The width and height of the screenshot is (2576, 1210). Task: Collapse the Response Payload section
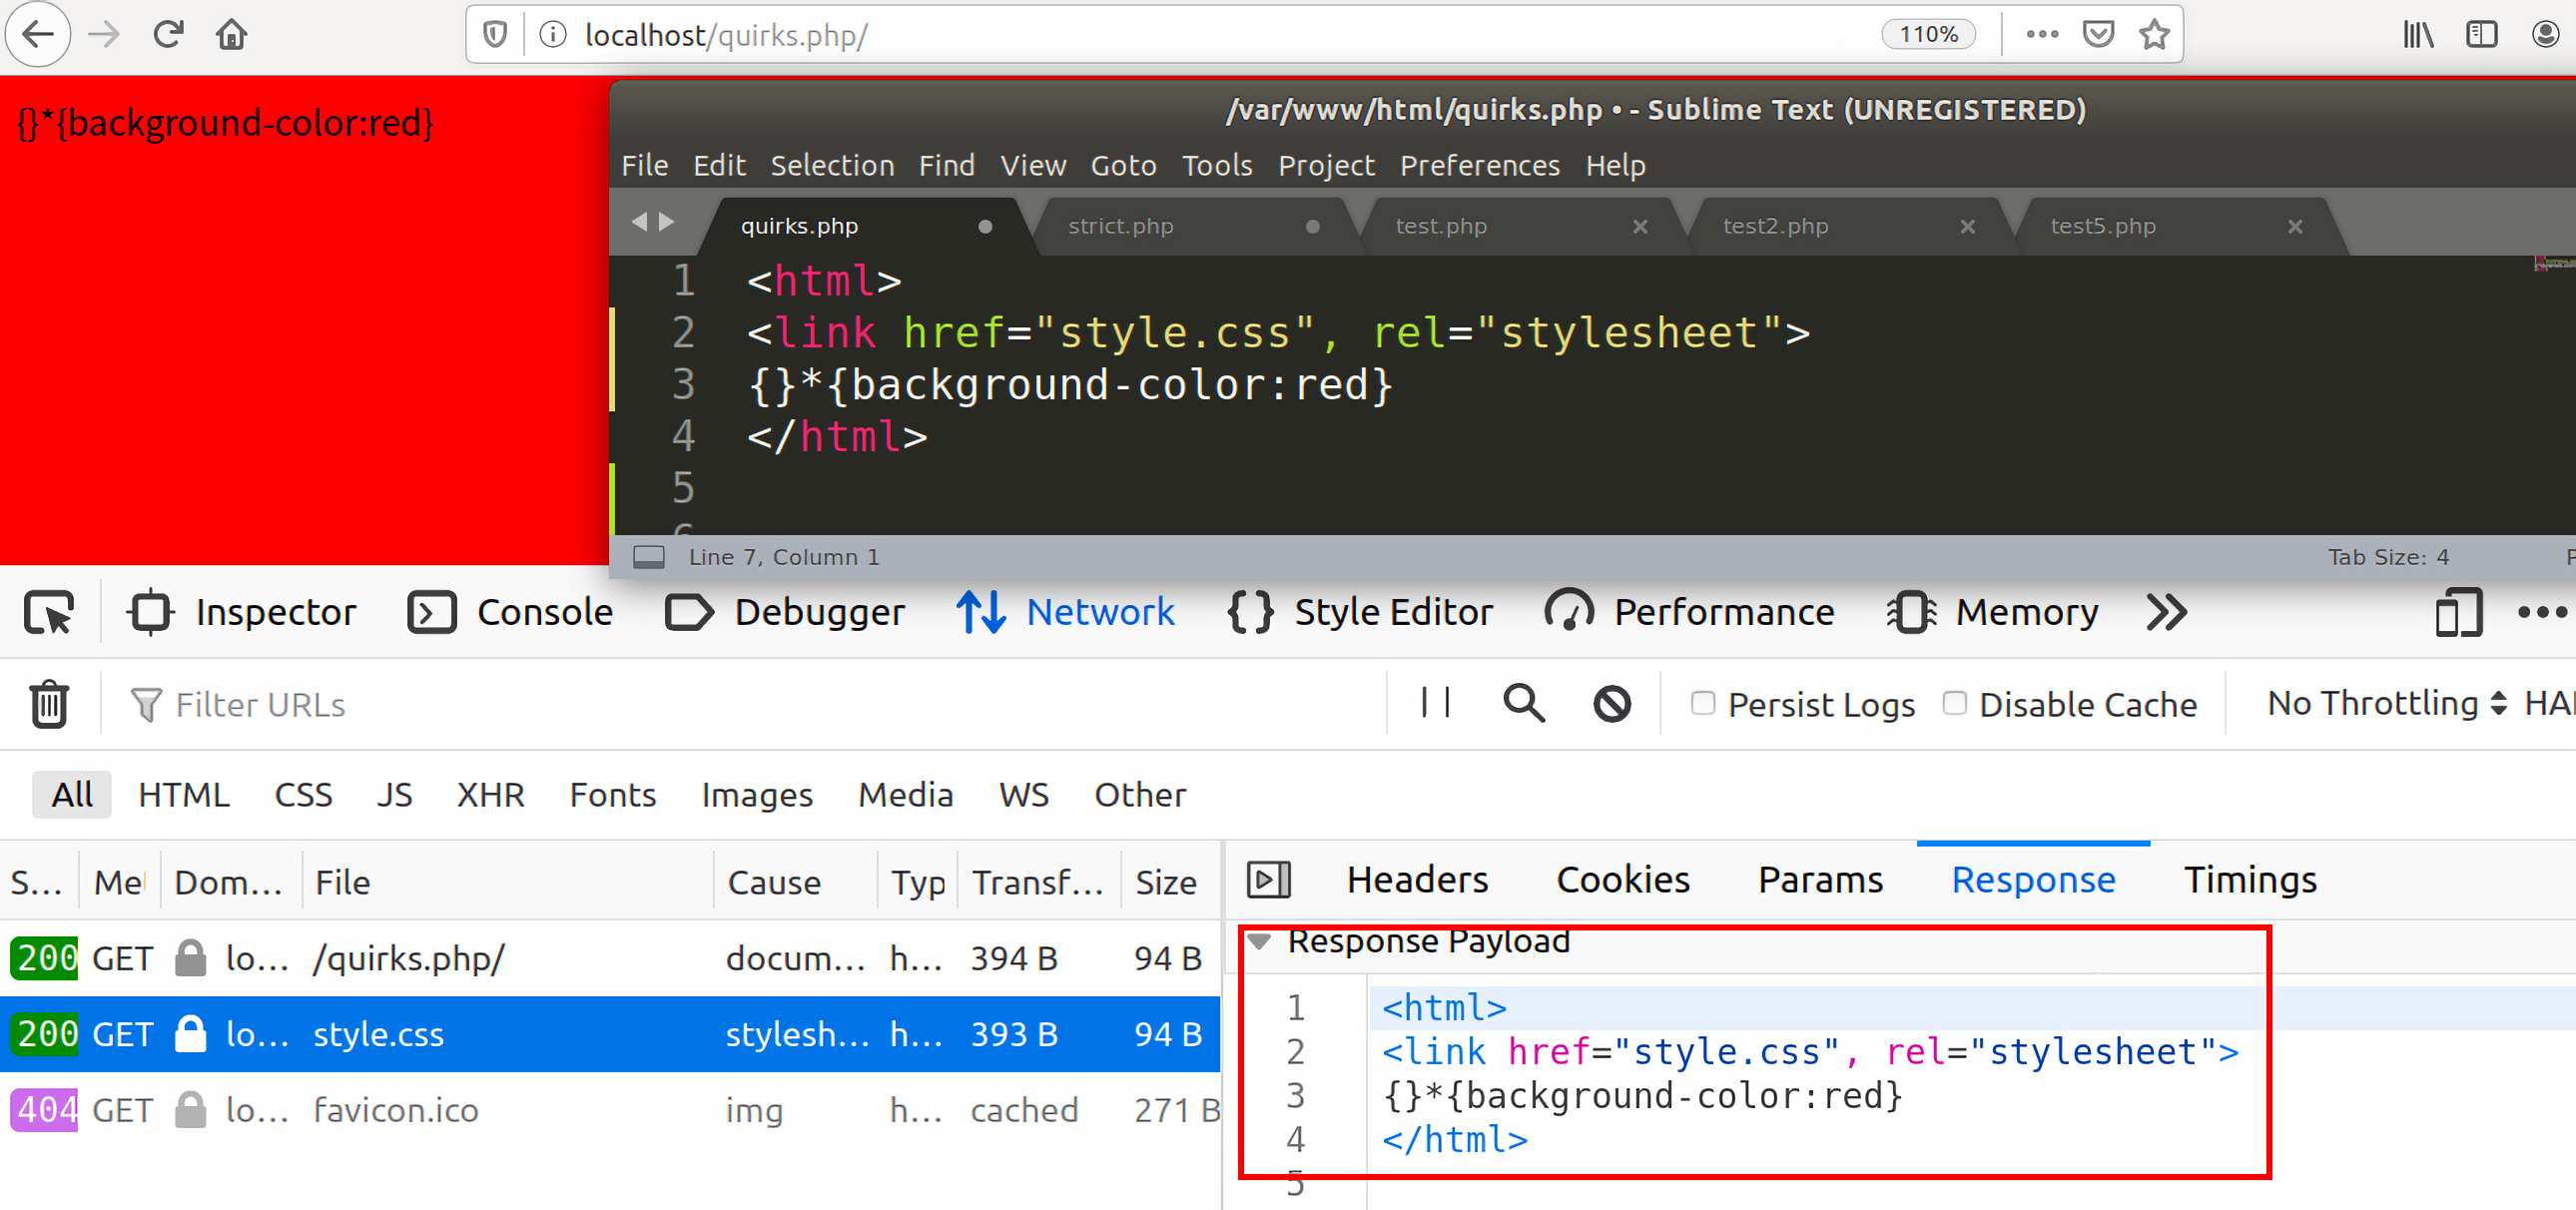coord(1259,942)
